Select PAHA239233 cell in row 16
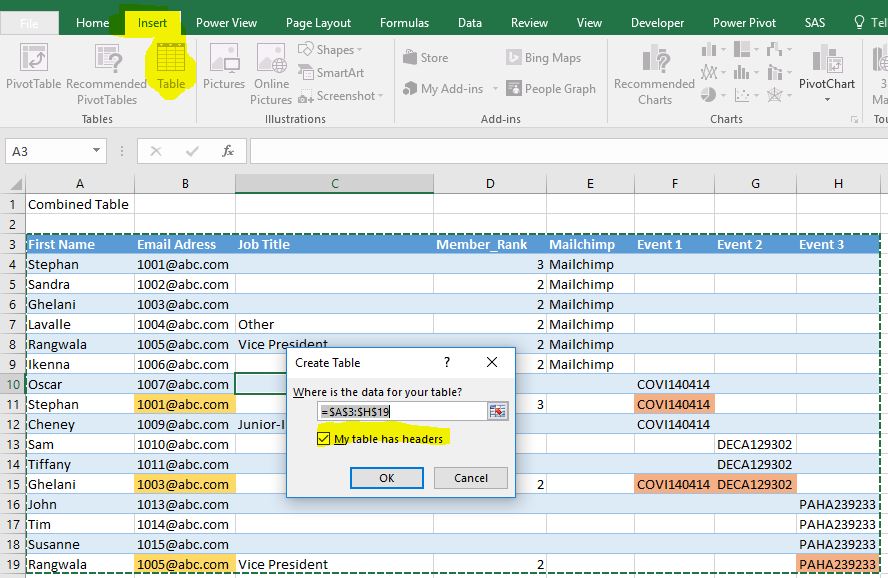 tap(838, 504)
